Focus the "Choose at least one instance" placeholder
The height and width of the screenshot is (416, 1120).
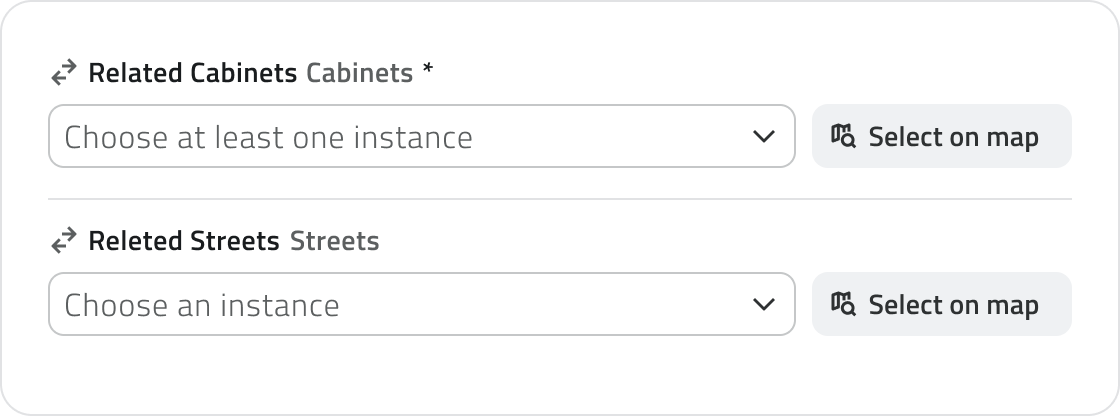click(268, 137)
